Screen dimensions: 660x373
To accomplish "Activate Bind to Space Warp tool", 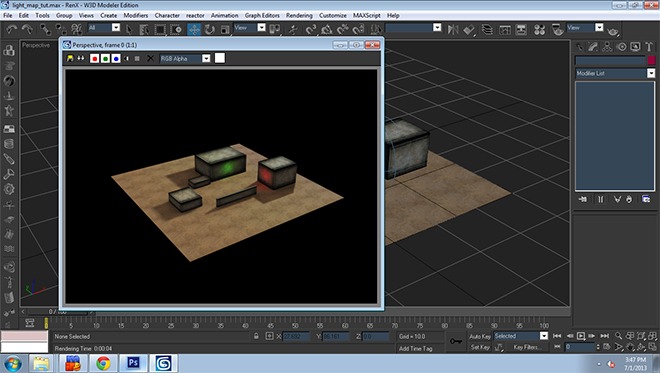I will pyautogui.click(x=77, y=29).
